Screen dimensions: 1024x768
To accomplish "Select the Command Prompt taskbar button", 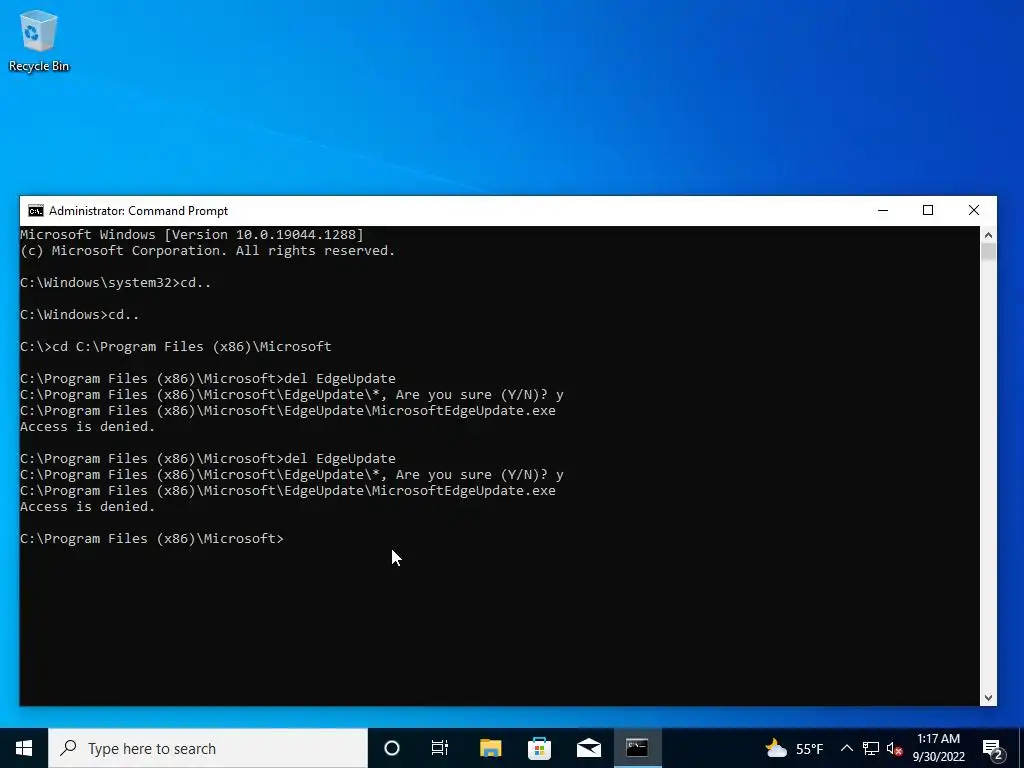I will 637,748.
